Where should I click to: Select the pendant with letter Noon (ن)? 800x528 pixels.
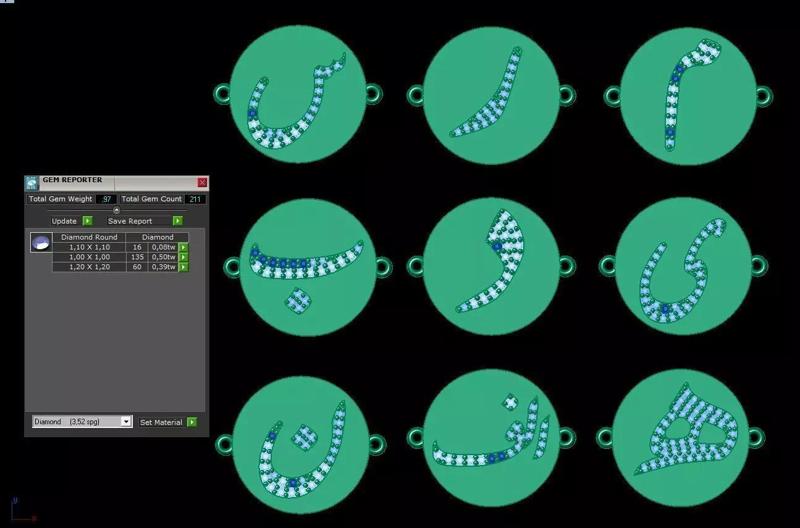pos(301,445)
